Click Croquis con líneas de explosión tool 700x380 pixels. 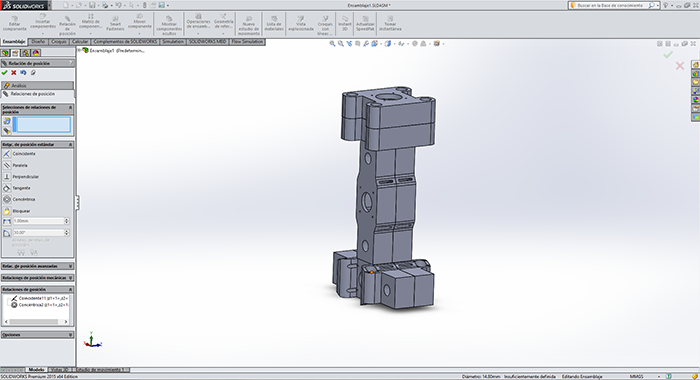coord(325,26)
